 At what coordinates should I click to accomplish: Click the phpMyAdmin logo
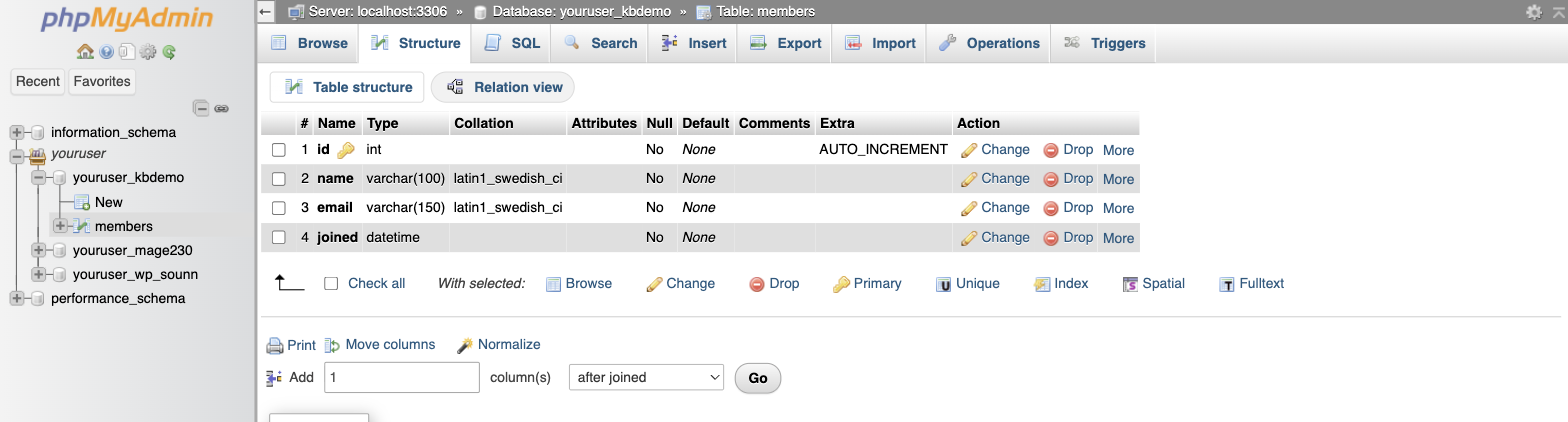(x=127, y=19)
